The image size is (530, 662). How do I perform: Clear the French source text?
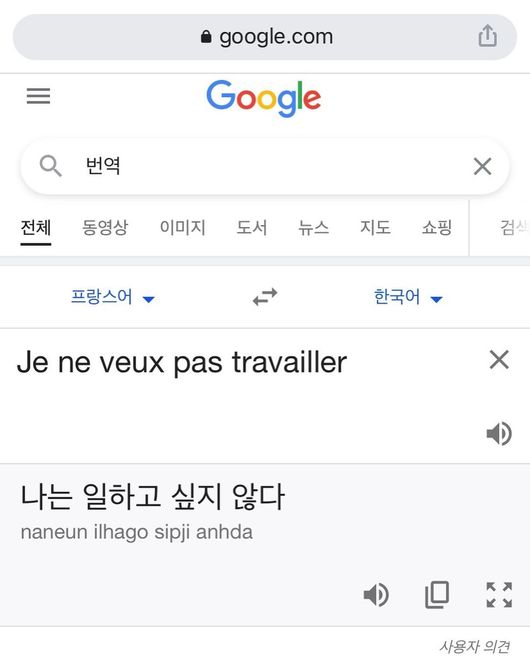coord(499,360)
